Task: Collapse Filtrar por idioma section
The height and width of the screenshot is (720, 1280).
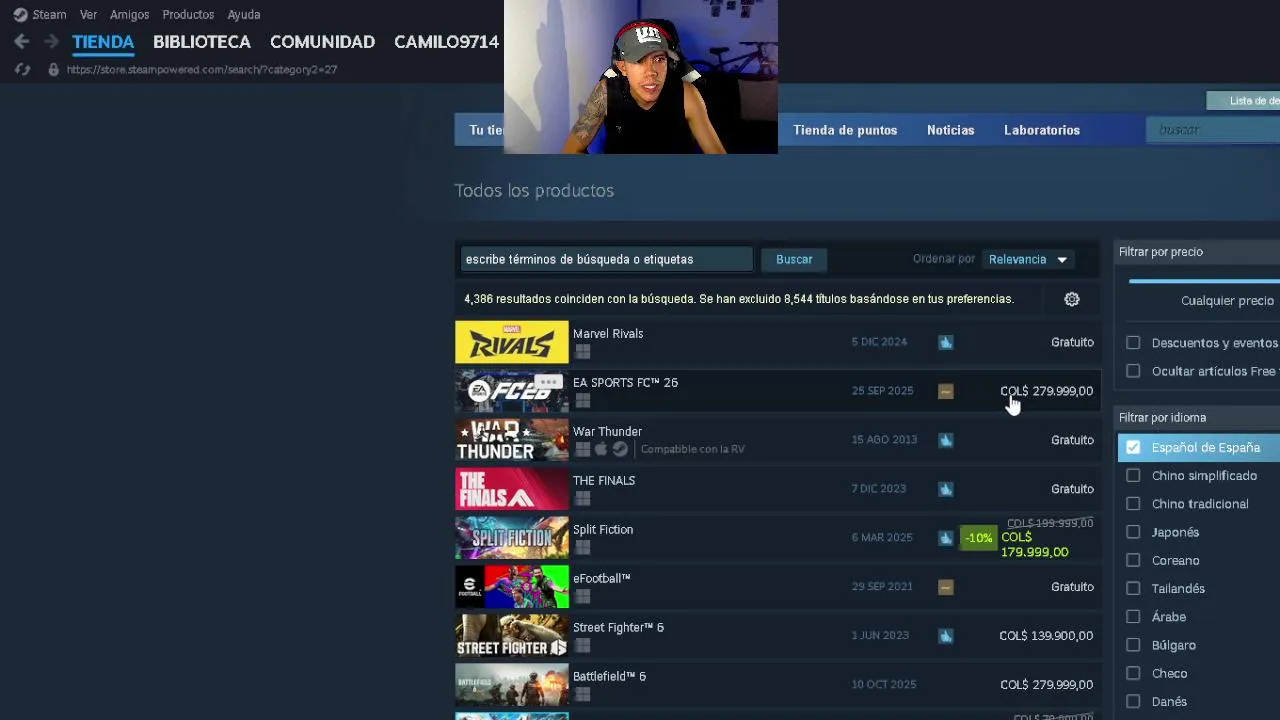Action: (x=1198, y=418)
